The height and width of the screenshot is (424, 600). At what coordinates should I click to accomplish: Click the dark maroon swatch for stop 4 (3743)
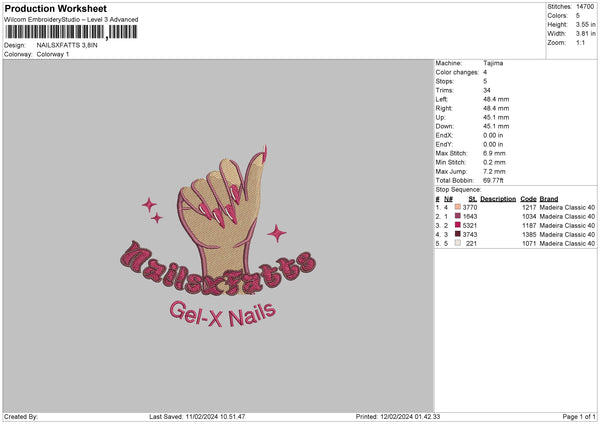tap(458, 234)
